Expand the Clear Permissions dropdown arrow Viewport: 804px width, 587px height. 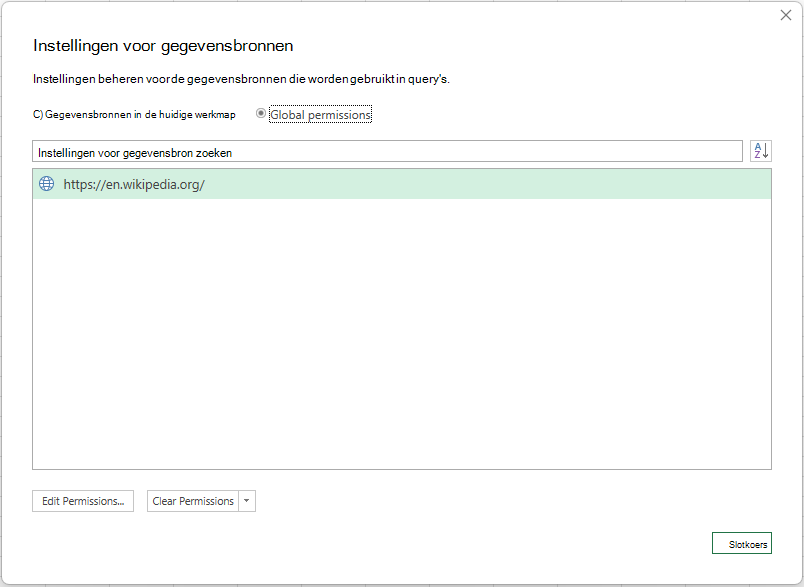247,501
